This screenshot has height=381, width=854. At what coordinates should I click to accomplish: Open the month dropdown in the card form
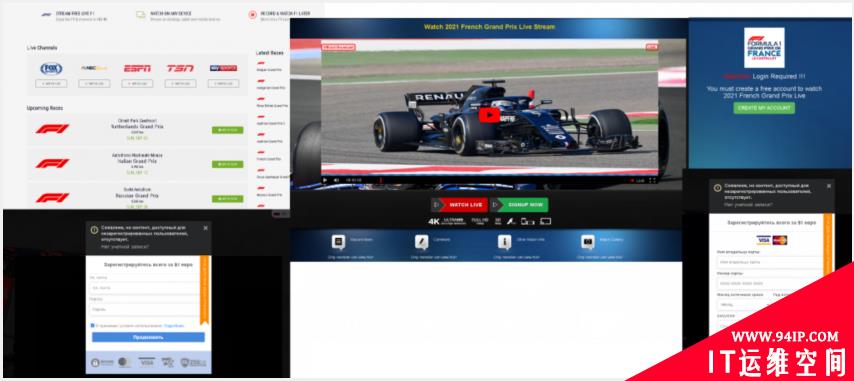click(x=741, y=305)
